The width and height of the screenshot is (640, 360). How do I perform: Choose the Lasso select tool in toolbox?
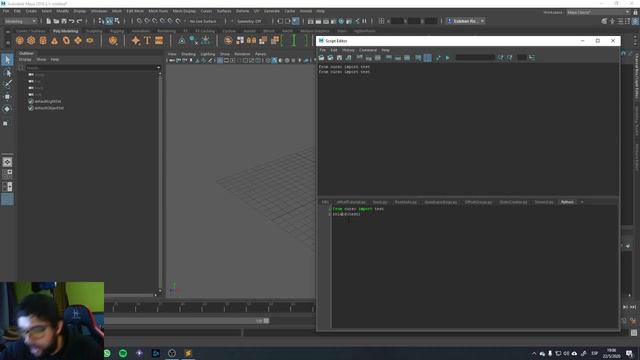tap(7, 73)
